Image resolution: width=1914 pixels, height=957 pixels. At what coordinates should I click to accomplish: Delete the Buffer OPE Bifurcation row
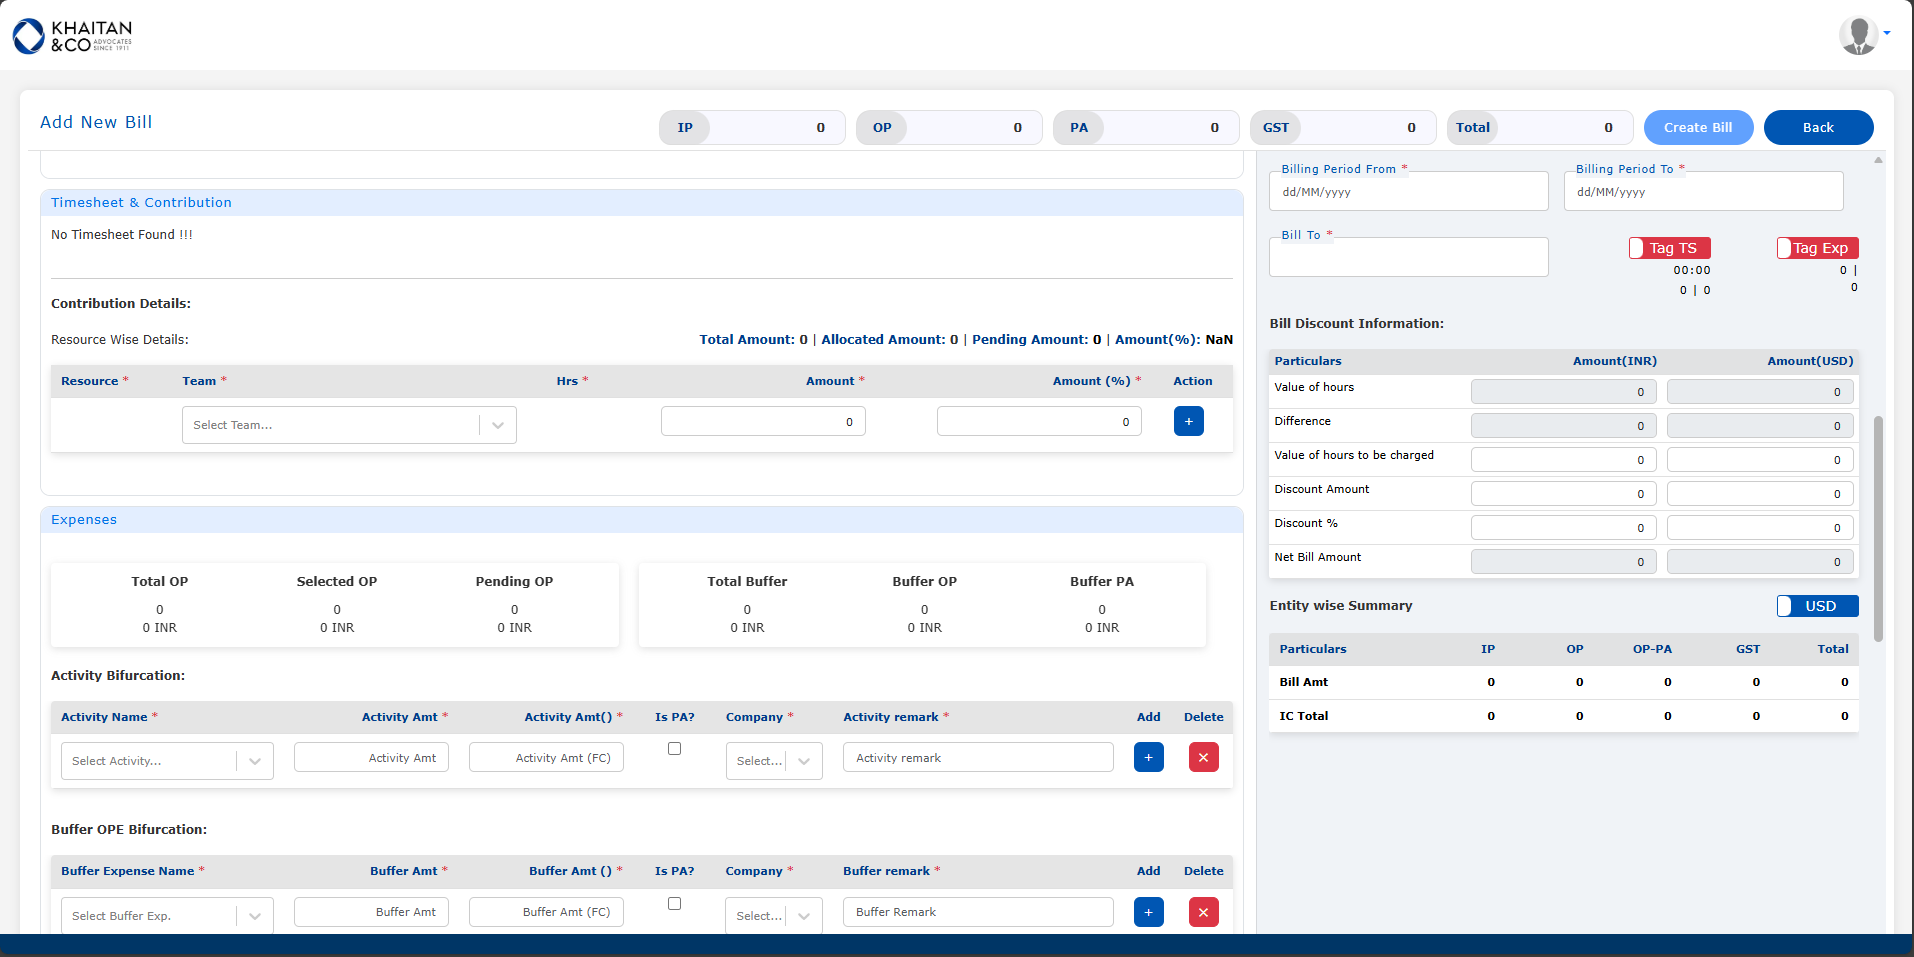(1203, 912)
